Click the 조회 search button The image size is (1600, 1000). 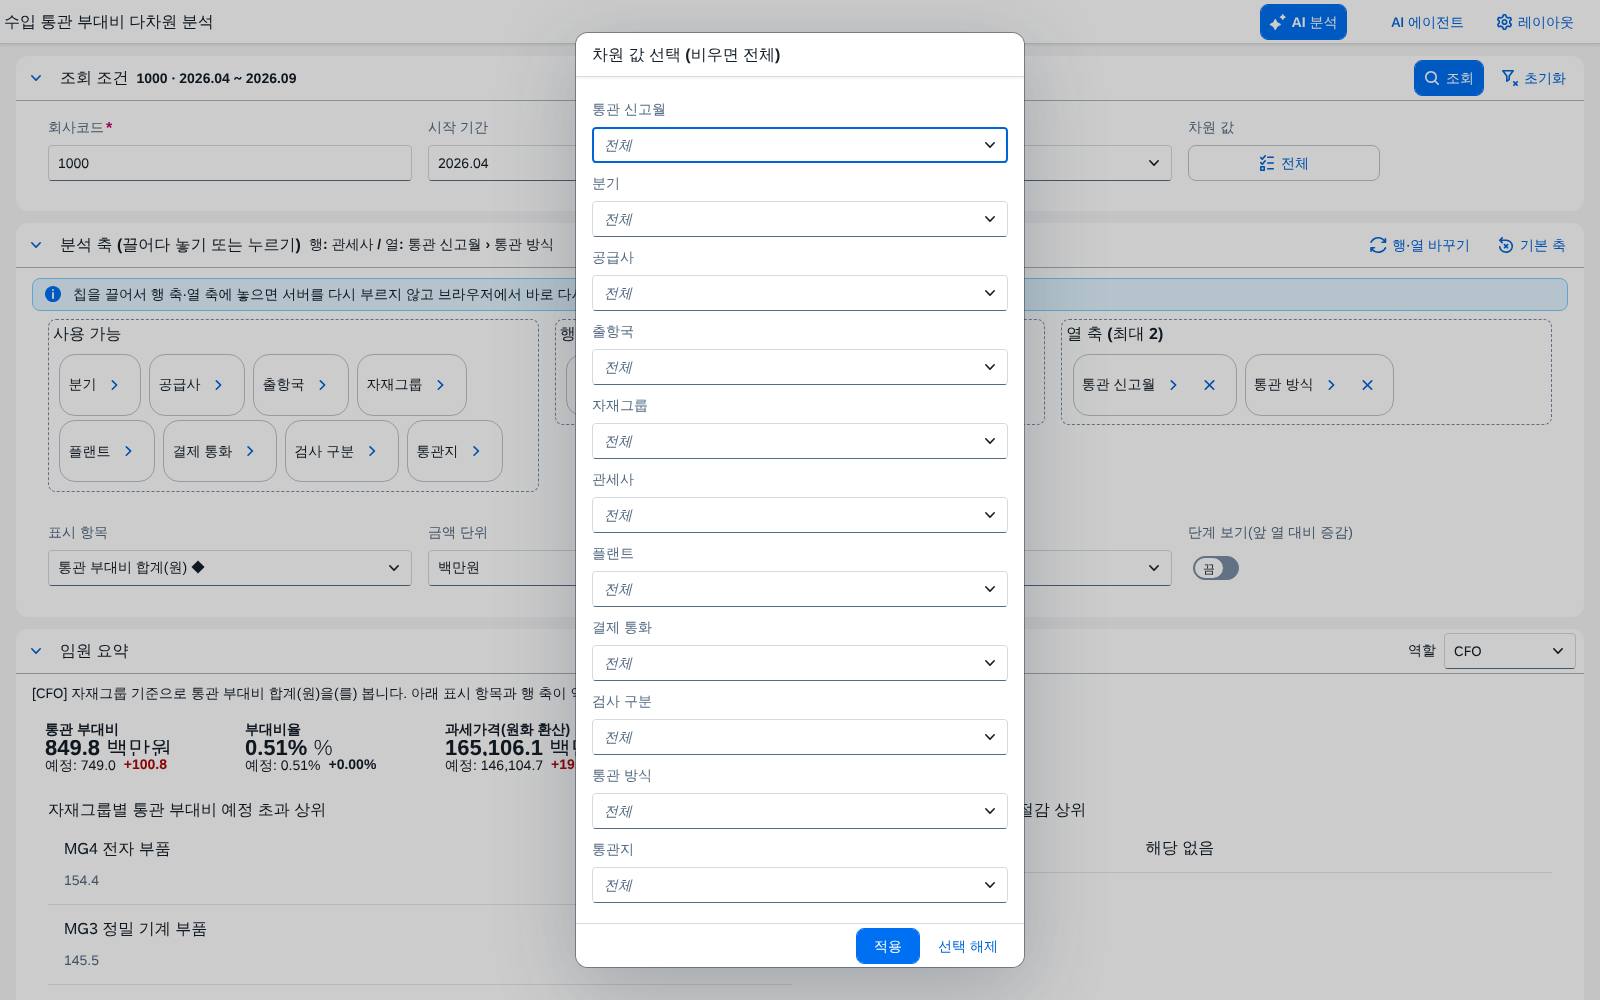(x=1448, y=78)
